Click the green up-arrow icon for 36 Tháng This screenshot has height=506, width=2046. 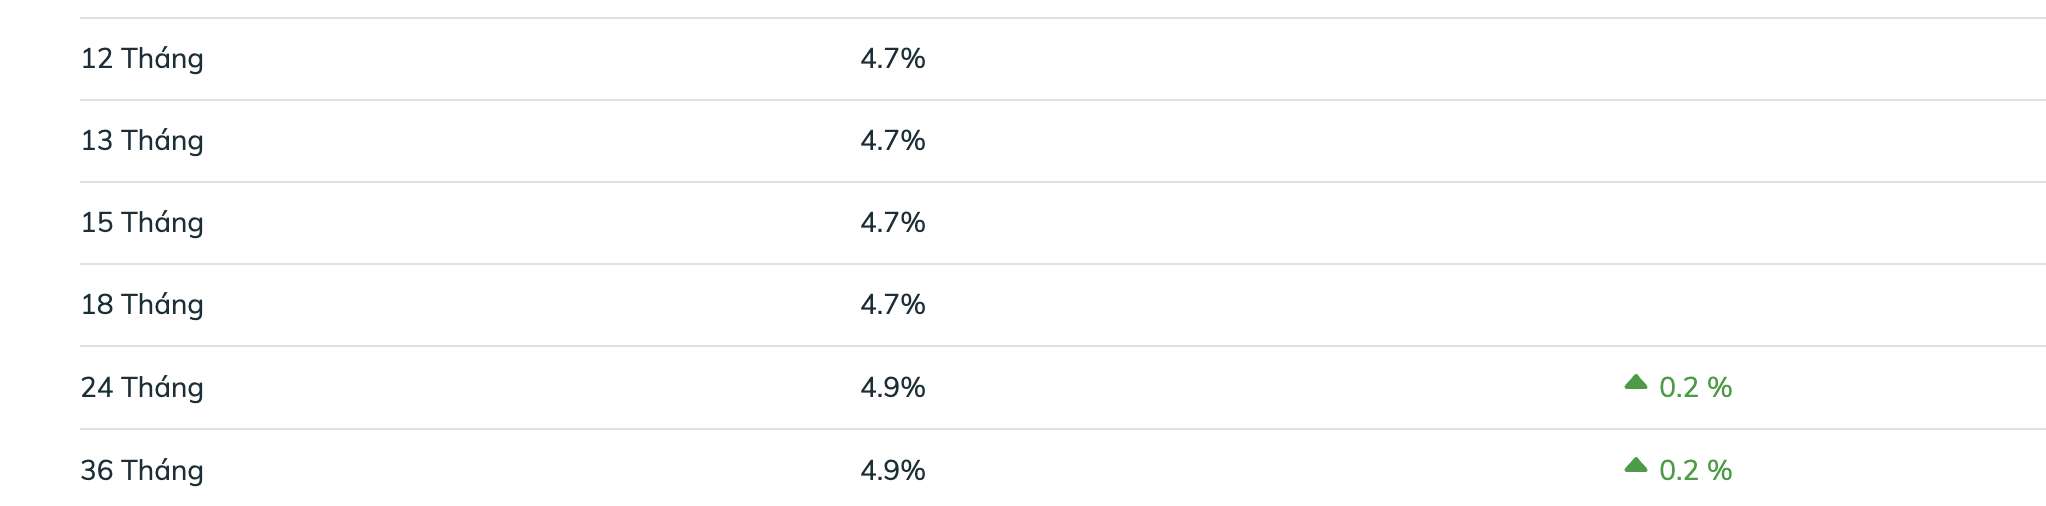(x=1635, y=464)
